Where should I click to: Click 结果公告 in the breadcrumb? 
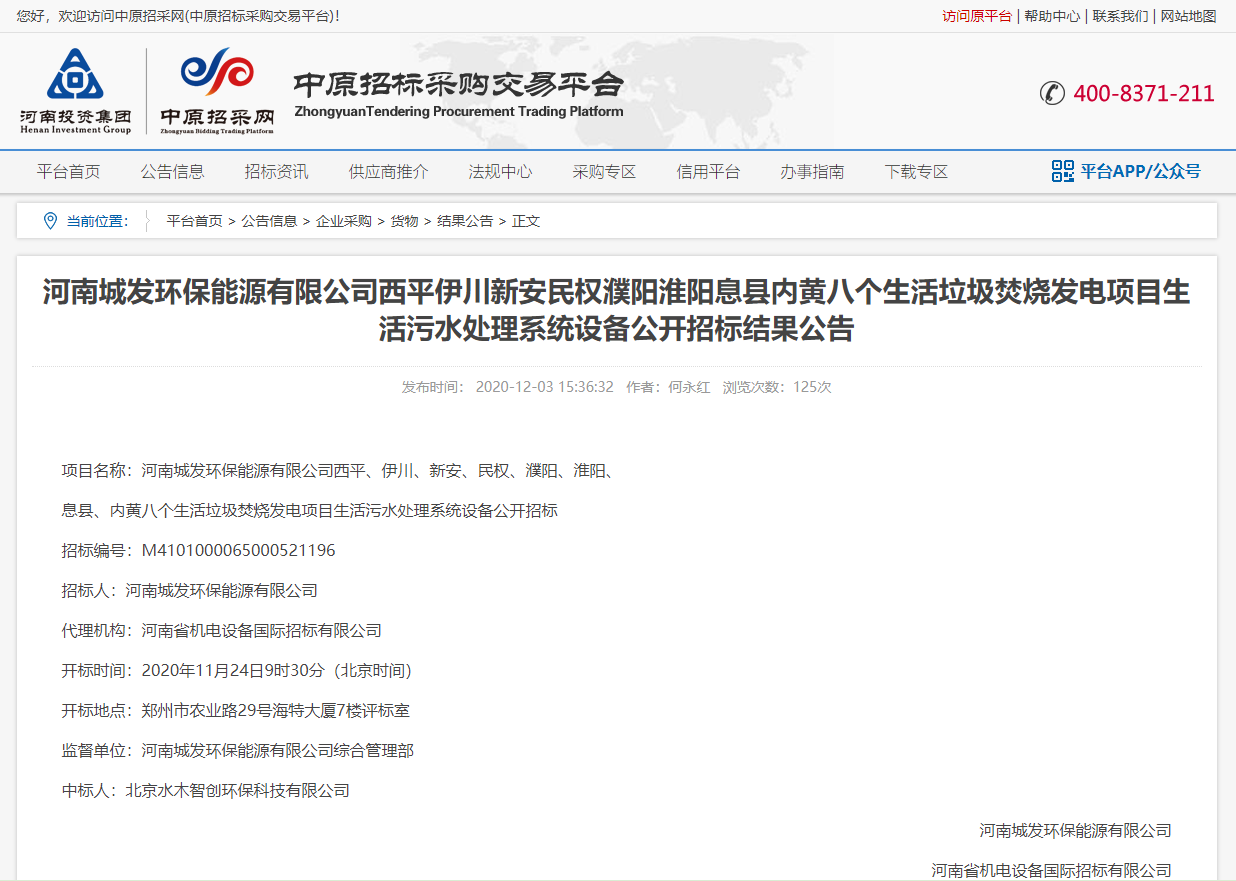pyautogui.click(x=465, y=221)
